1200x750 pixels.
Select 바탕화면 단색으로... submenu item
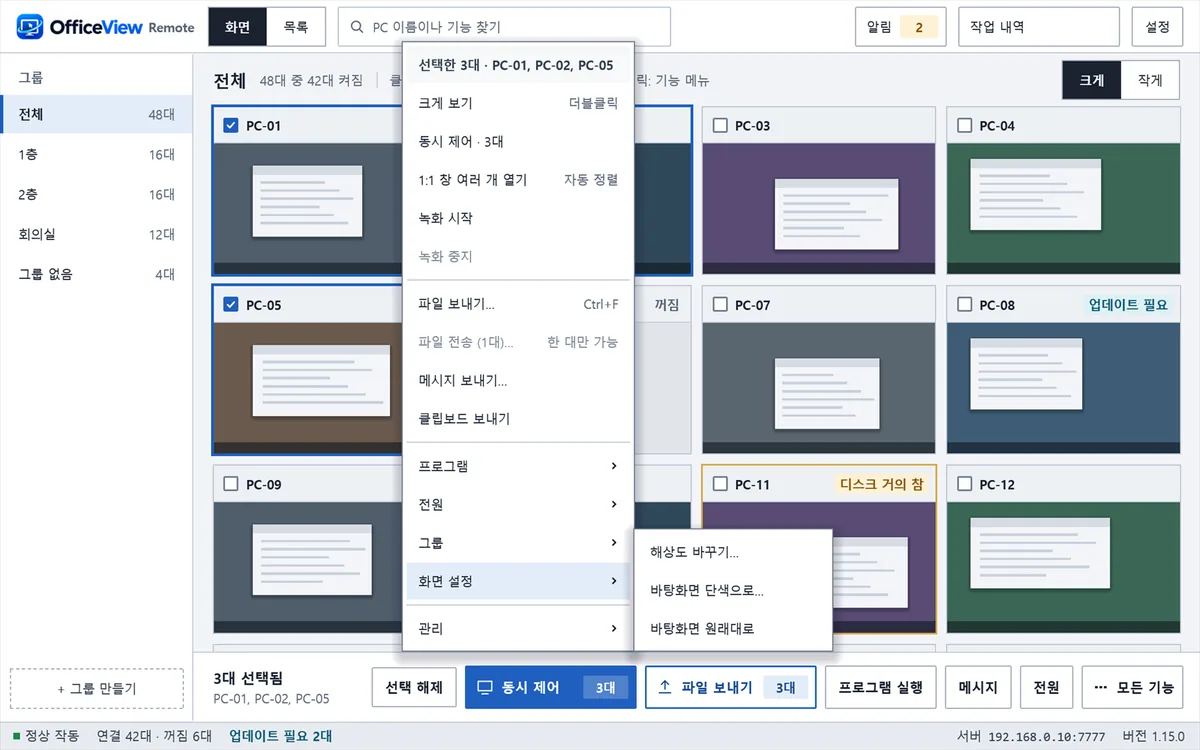(x=733, y=591)
